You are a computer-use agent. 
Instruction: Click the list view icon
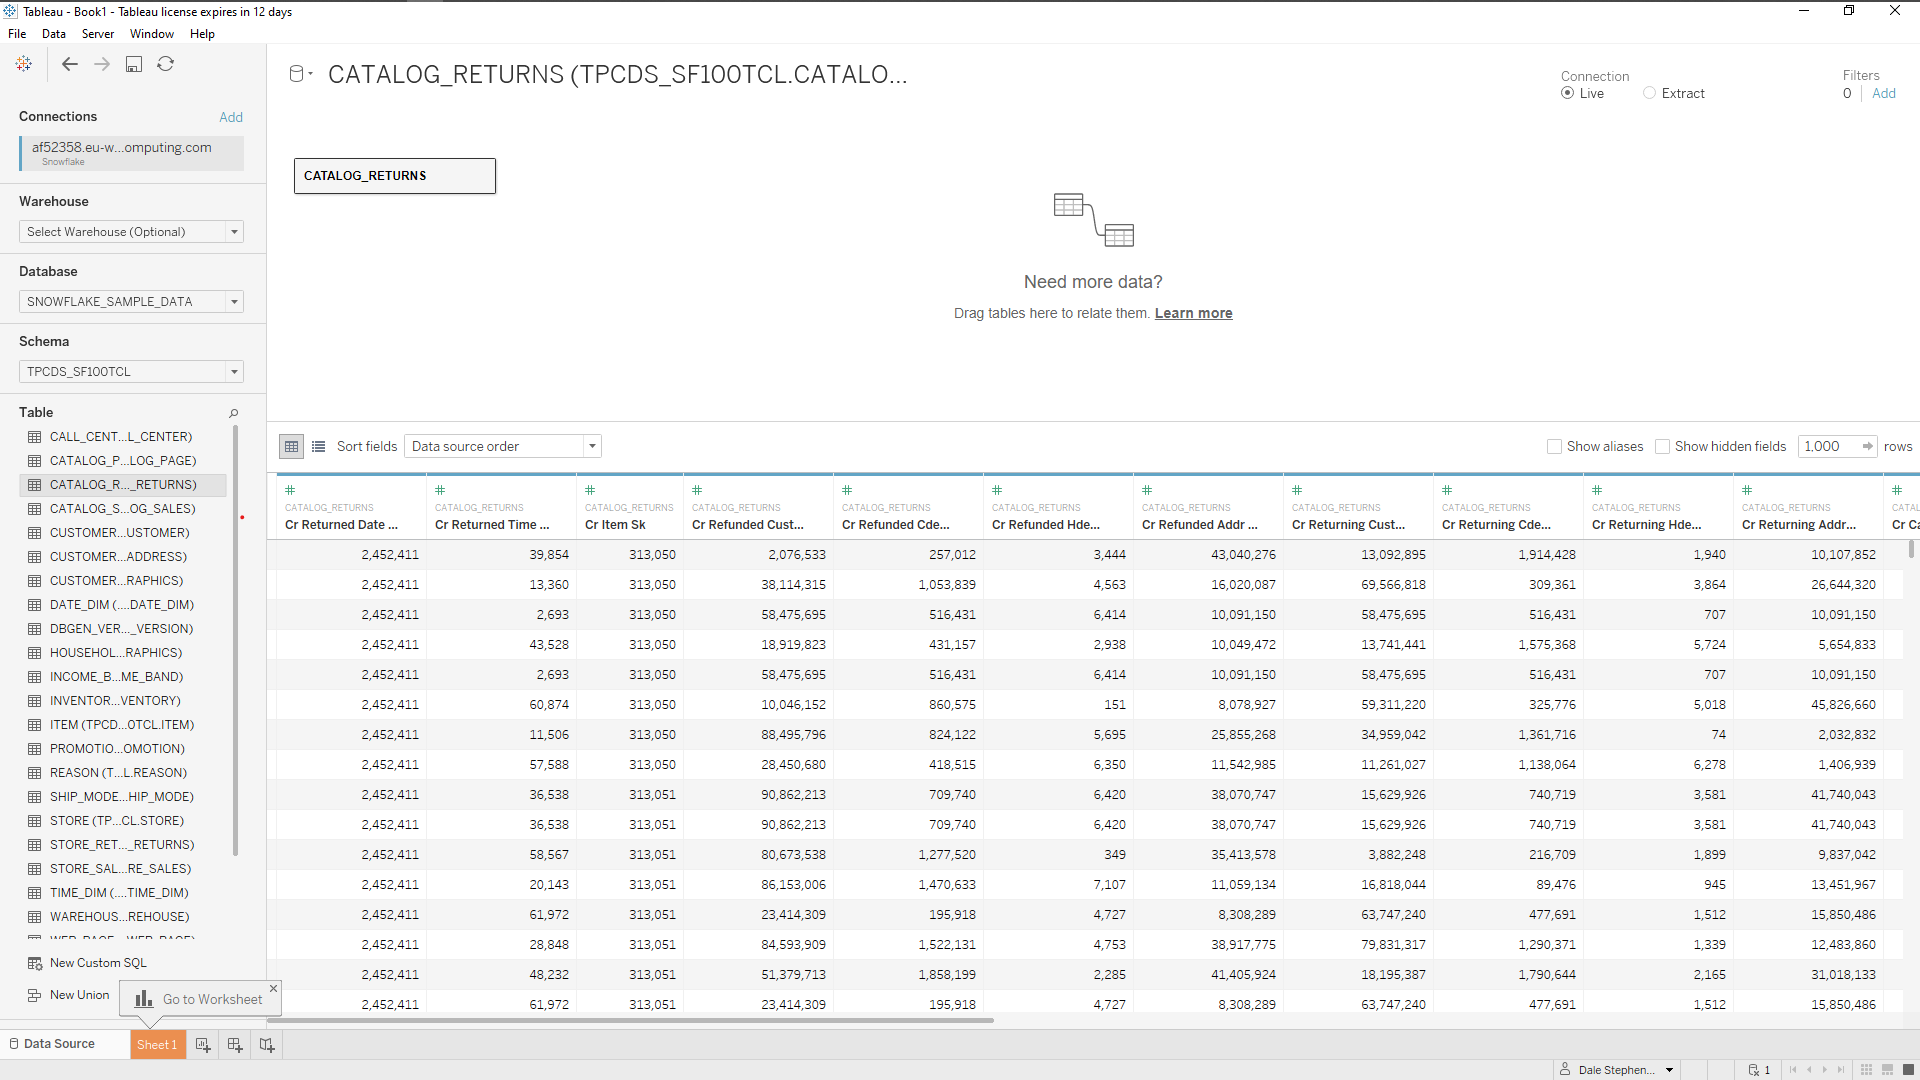[x=318, y=446]
